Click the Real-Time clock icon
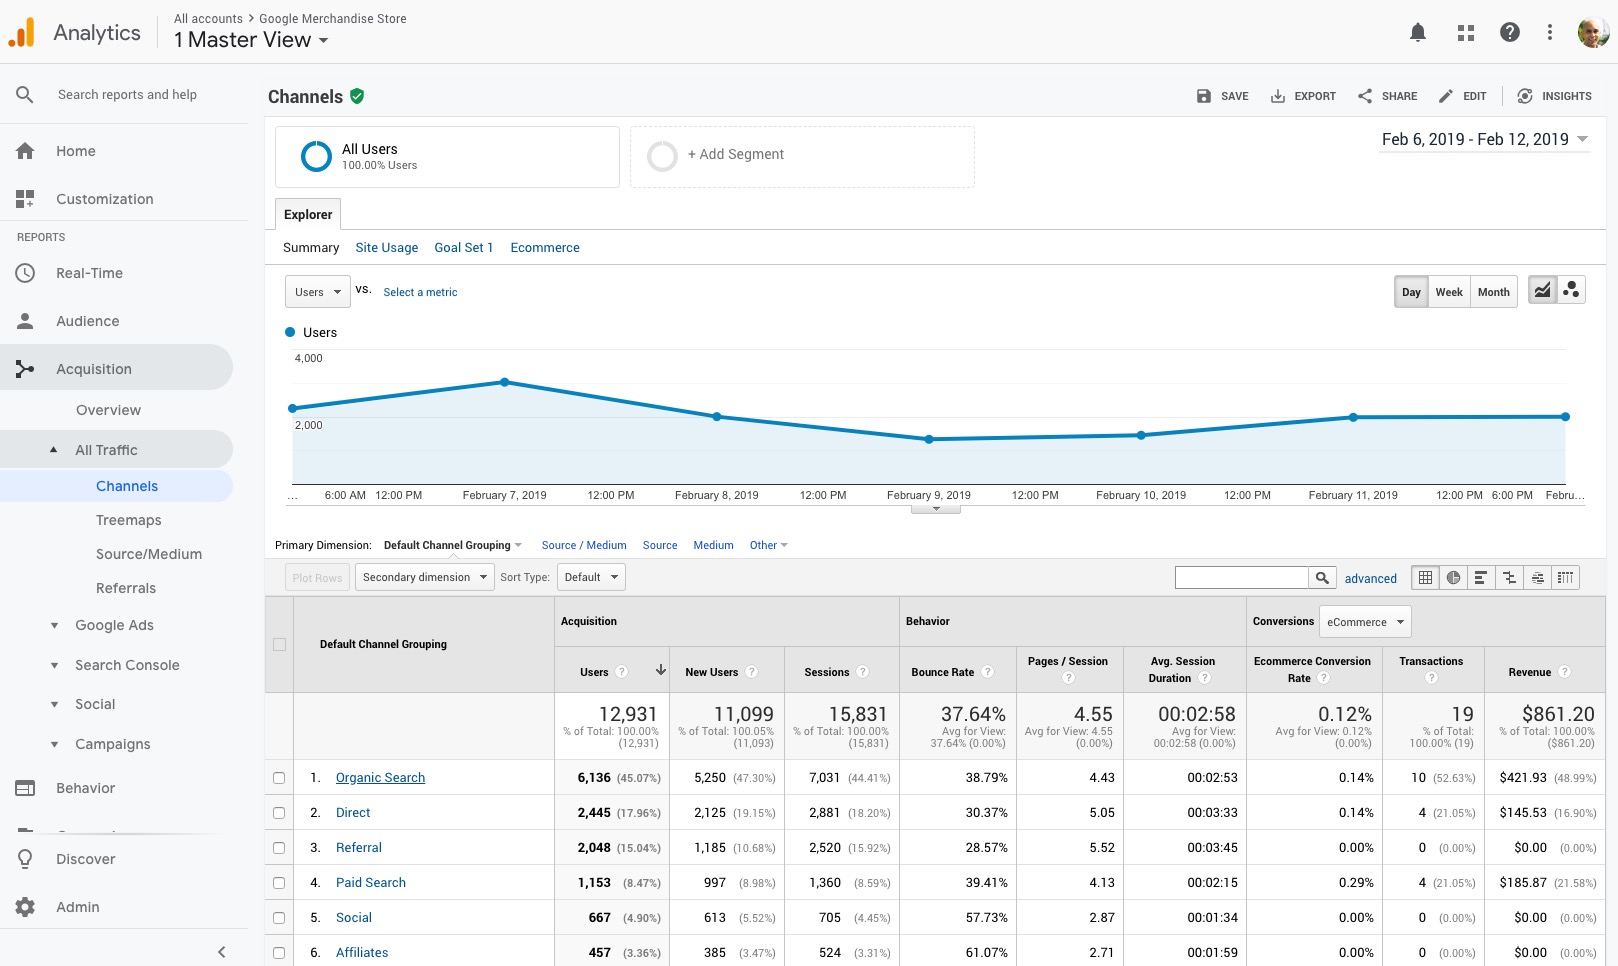Viewport: 1618px width, 966px height. [25, 273]
